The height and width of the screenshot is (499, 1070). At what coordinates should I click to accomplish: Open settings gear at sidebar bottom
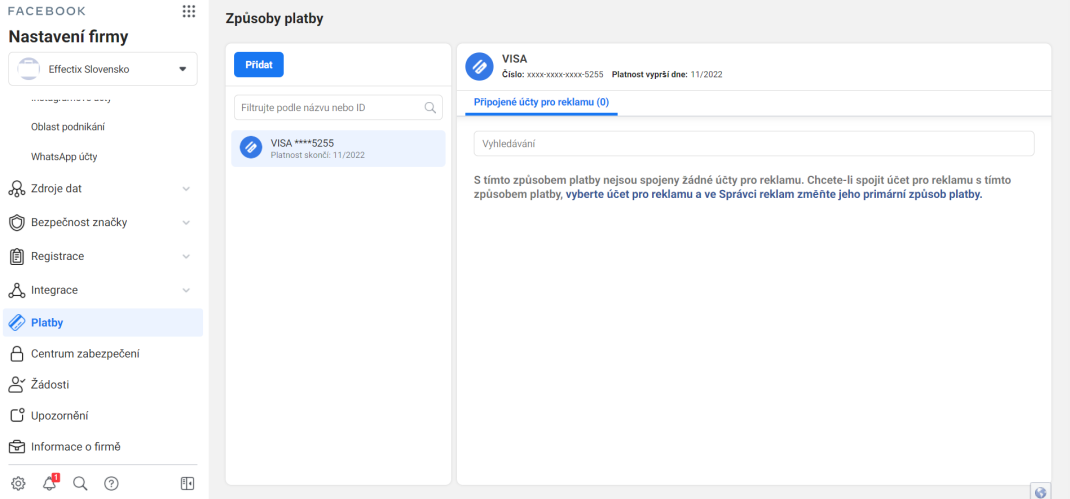click(x=18, y=483)
